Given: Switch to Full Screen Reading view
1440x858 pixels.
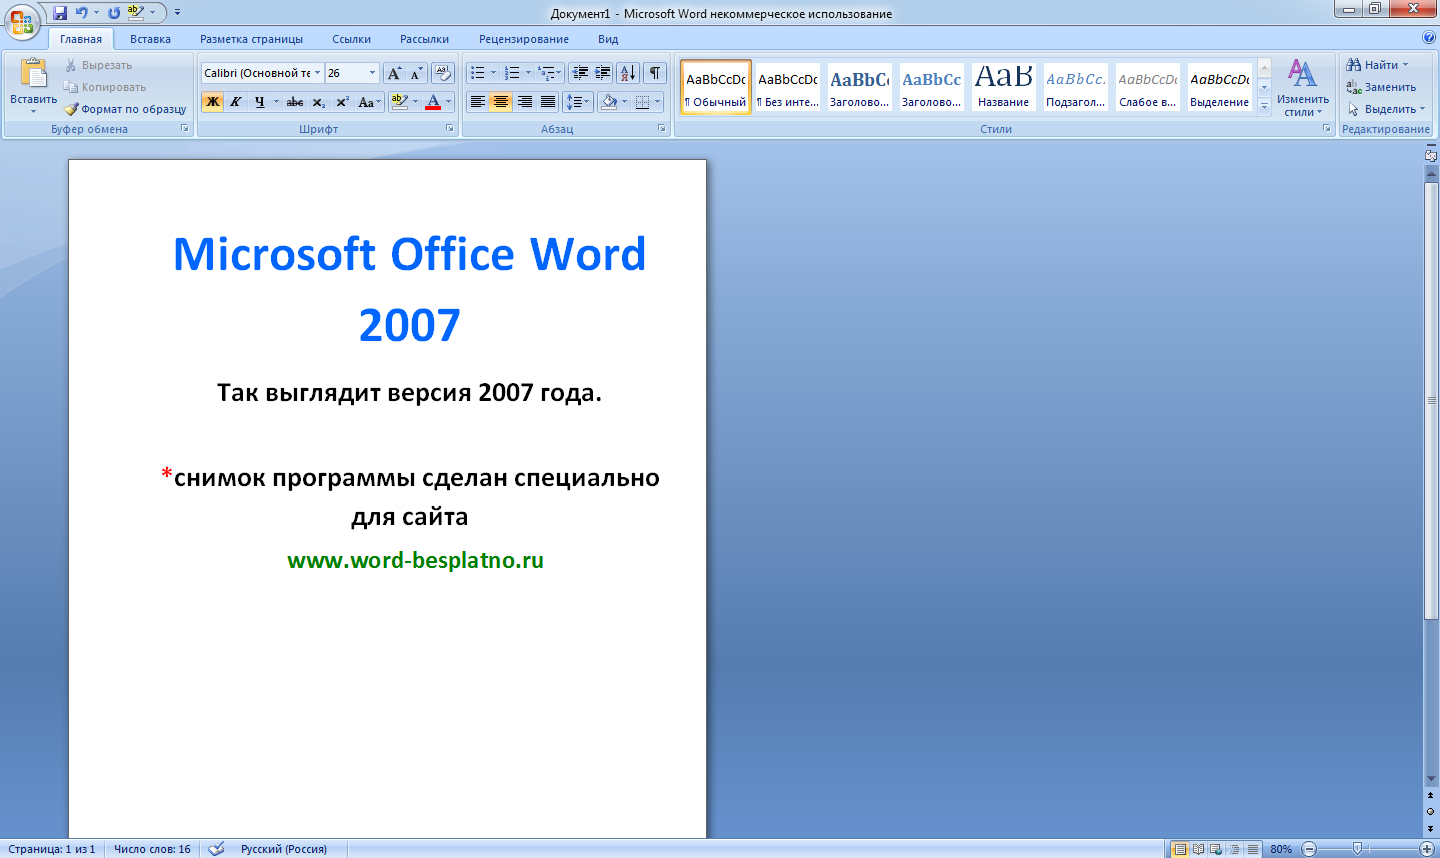Looking at the screenshot, I should [x=1198, y=849].
